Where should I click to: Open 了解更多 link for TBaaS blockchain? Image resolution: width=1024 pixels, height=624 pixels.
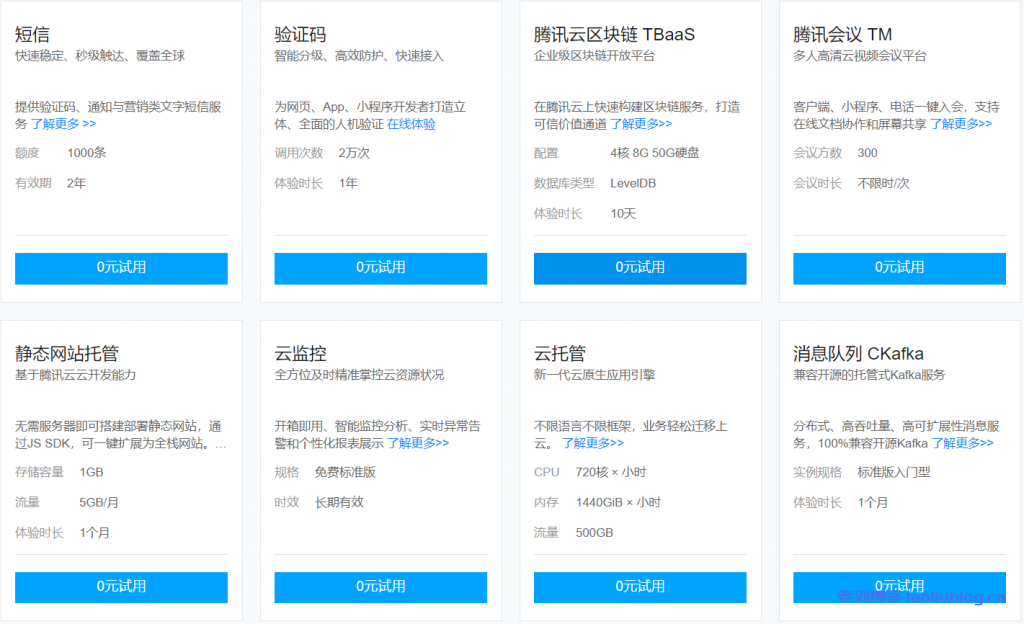641,124
